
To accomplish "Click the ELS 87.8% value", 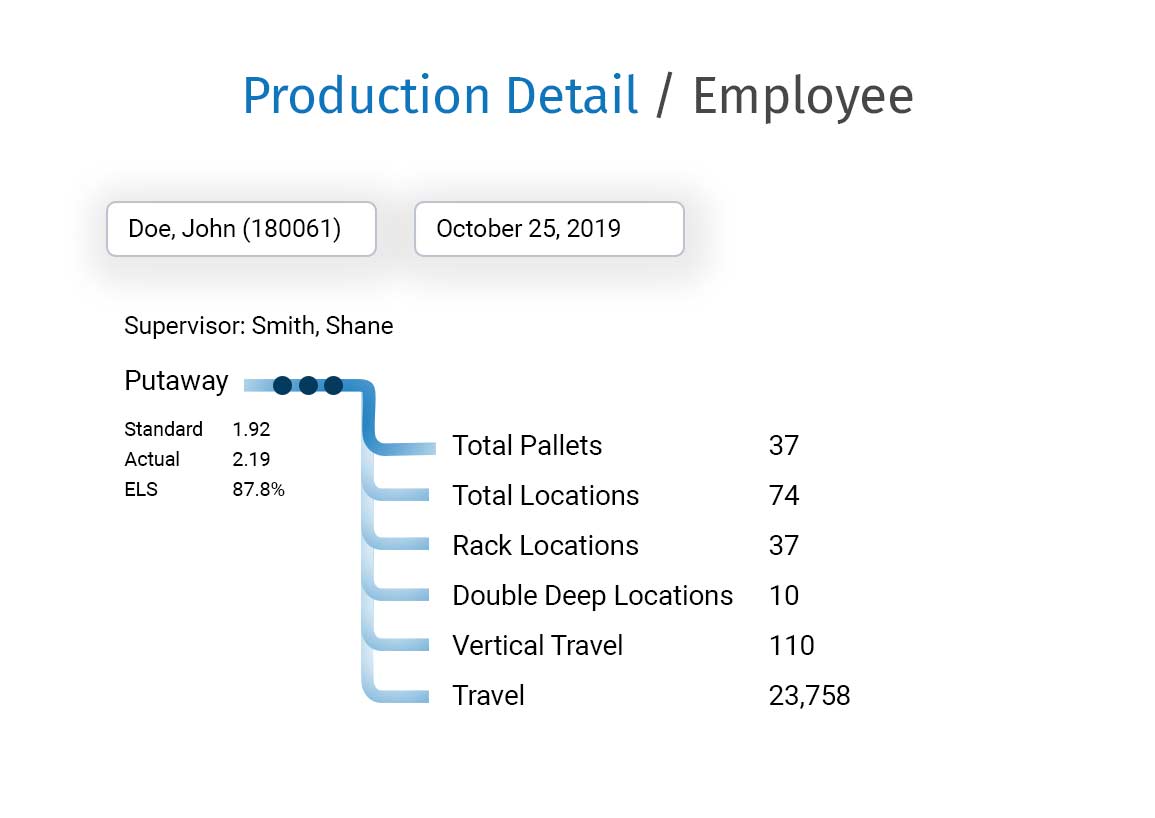I will coord(258,490).
